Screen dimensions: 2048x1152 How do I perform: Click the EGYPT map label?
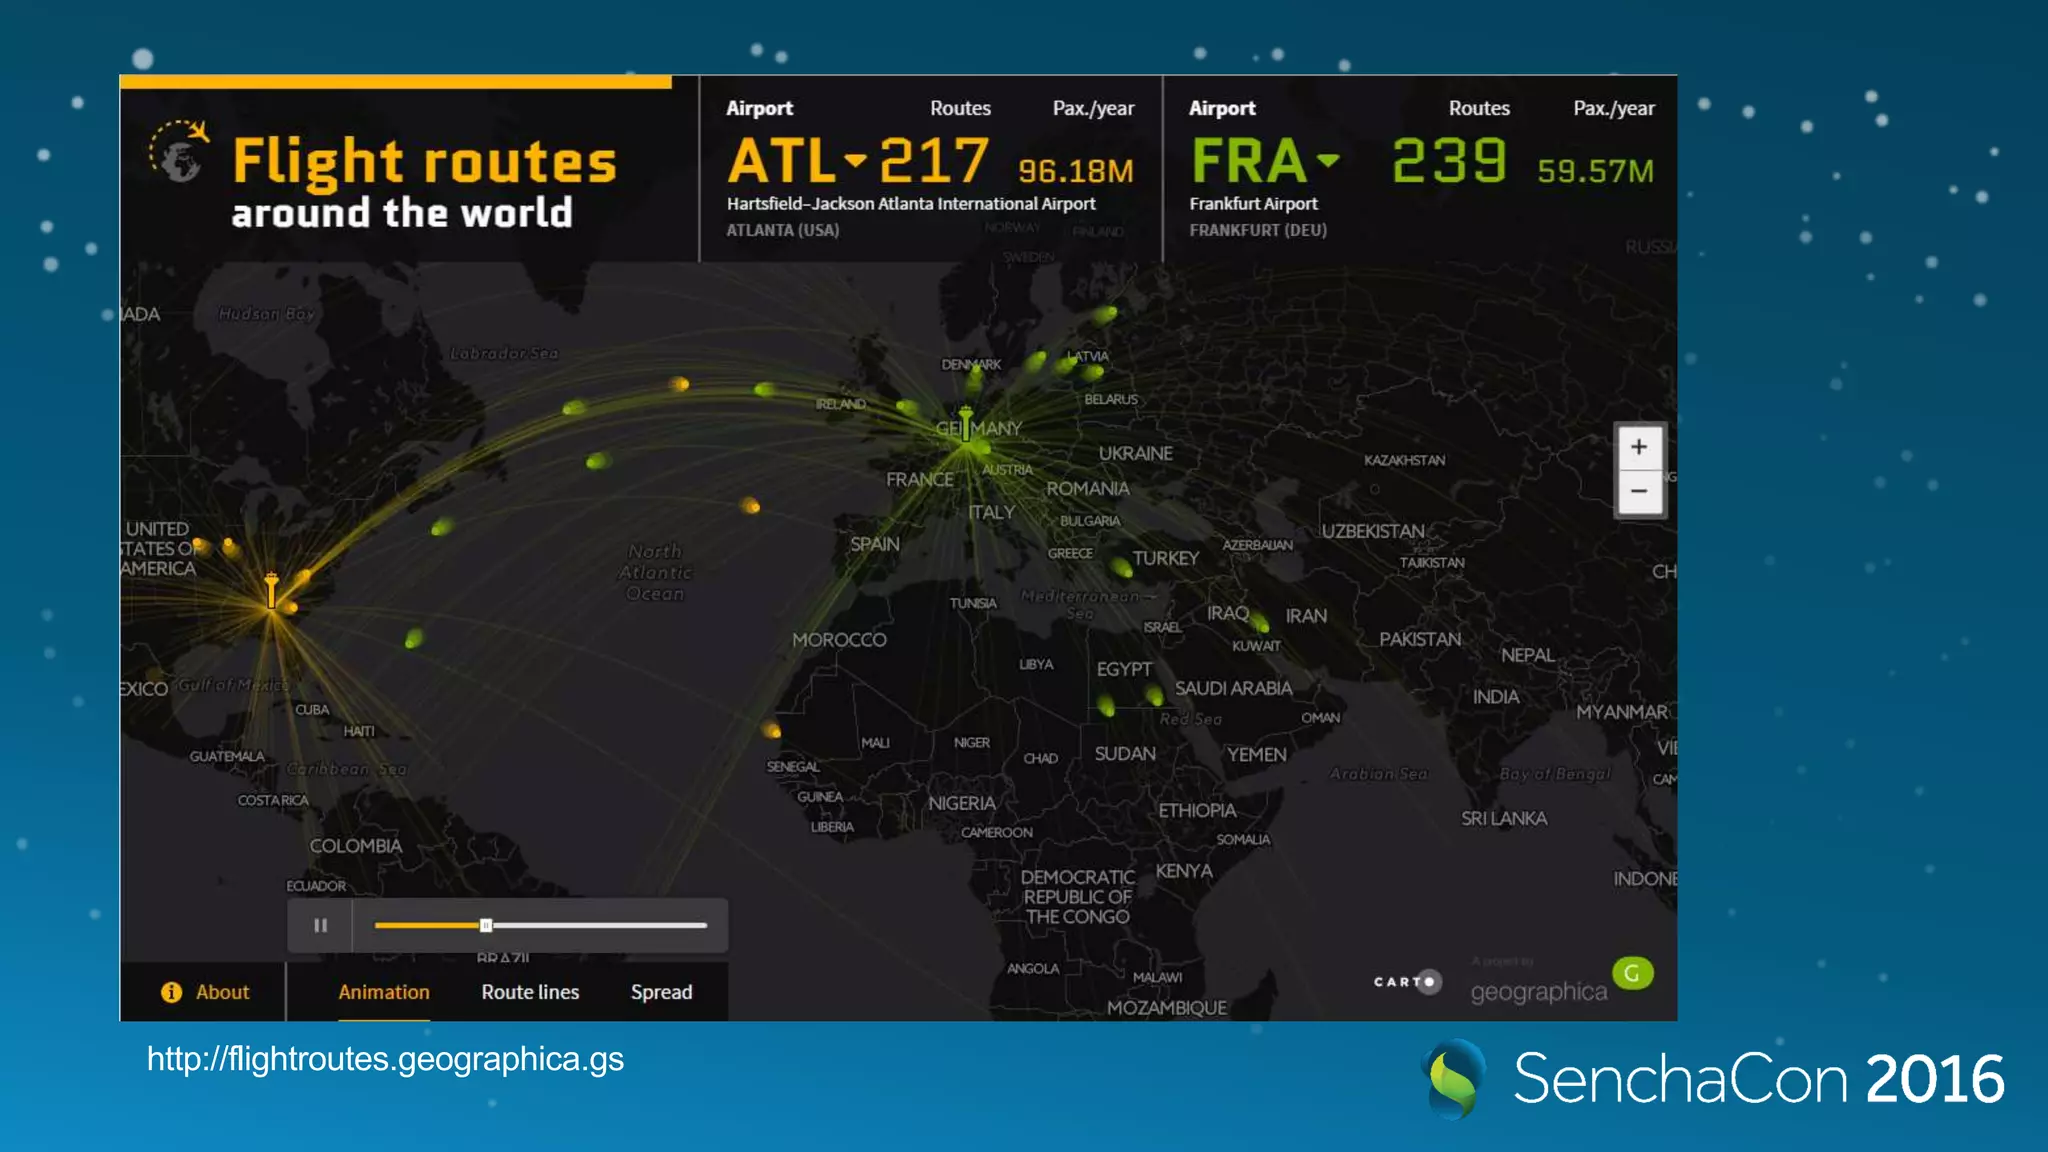click(x=1124, y=669)
